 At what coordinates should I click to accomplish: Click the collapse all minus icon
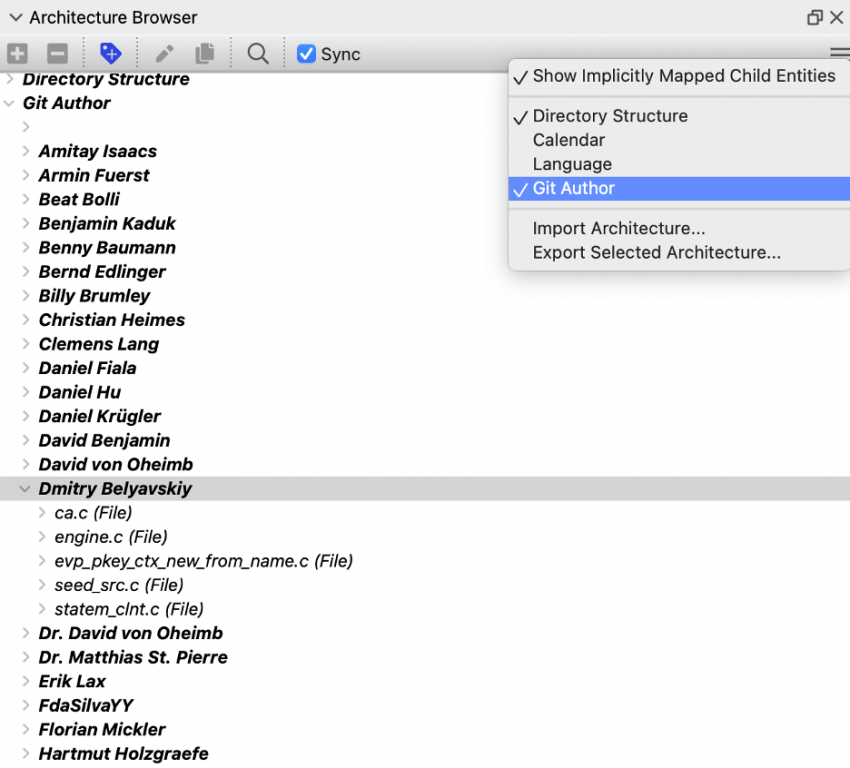[58, 54]
